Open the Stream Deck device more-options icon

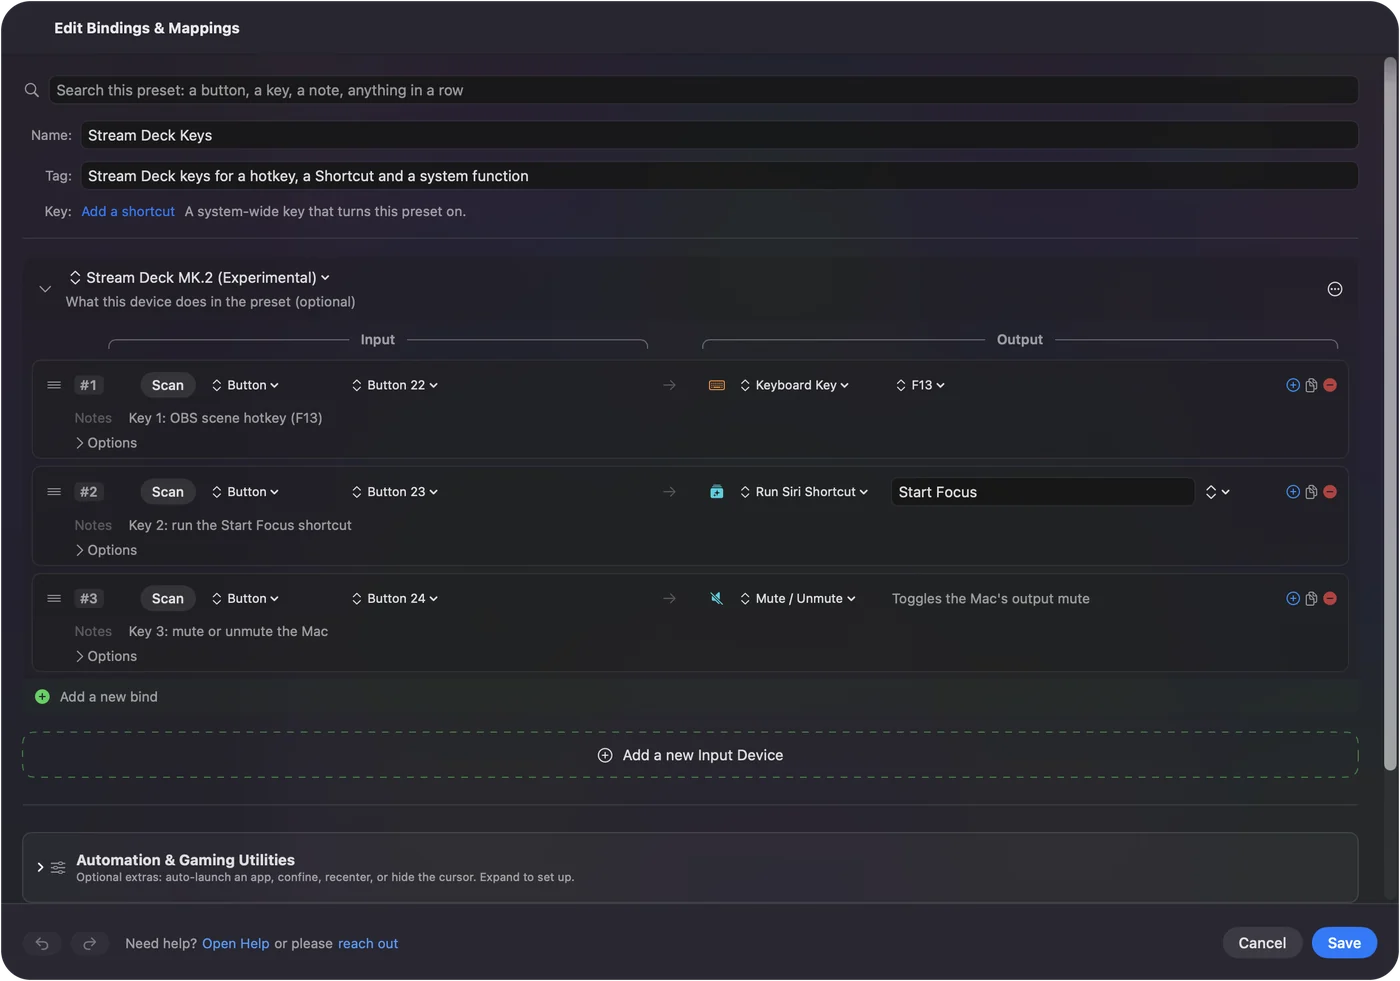(1335, 289)
